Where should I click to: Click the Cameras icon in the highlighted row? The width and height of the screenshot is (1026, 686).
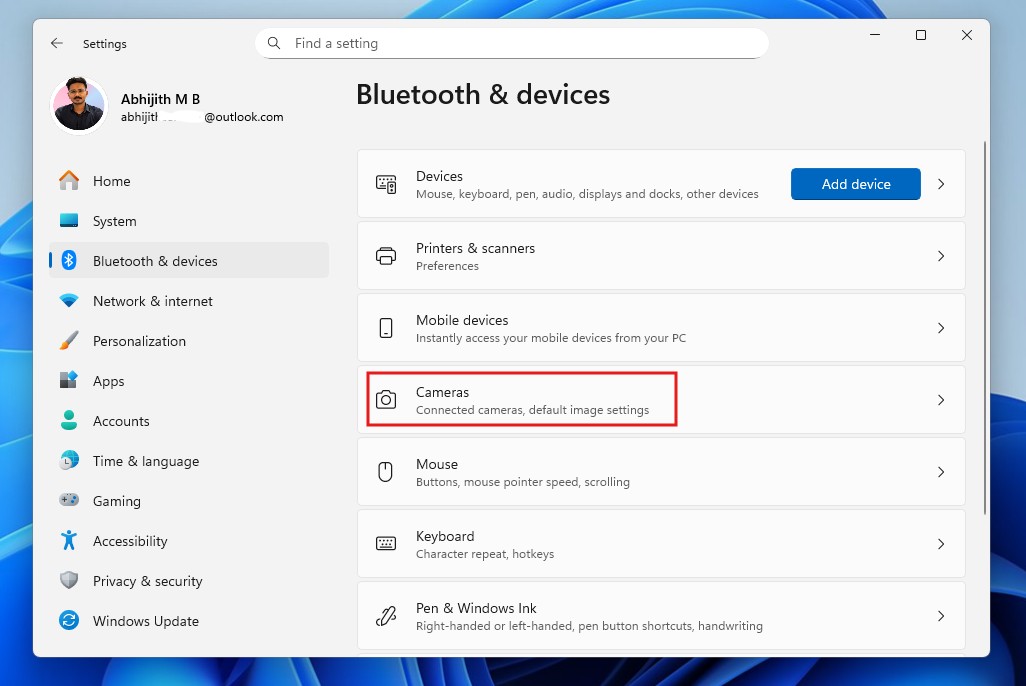coord(386,399)
